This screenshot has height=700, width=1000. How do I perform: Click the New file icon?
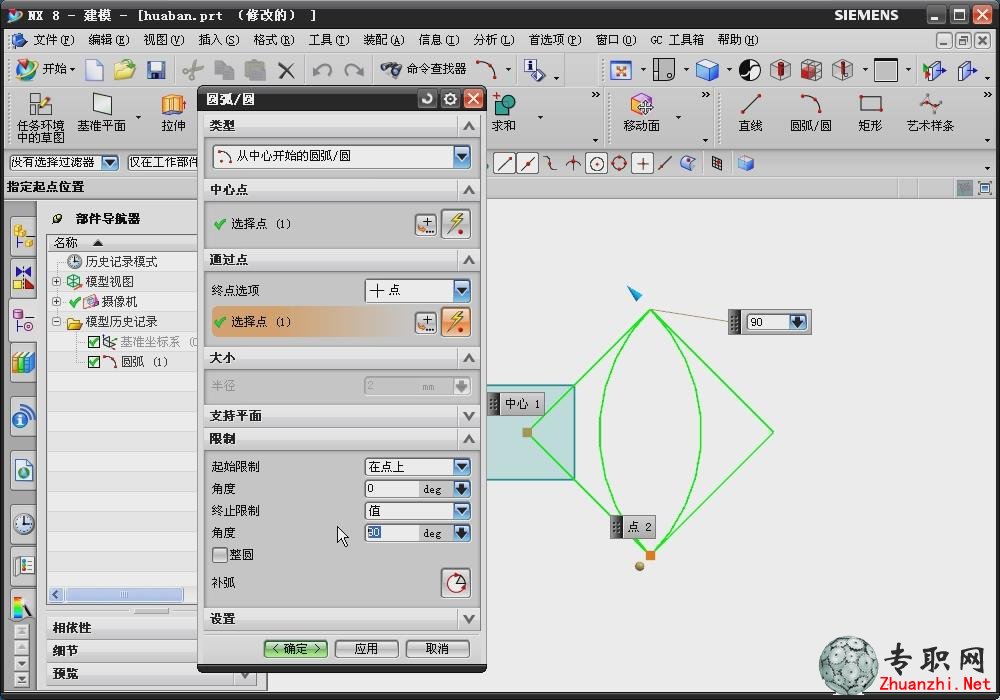[94, 69]
